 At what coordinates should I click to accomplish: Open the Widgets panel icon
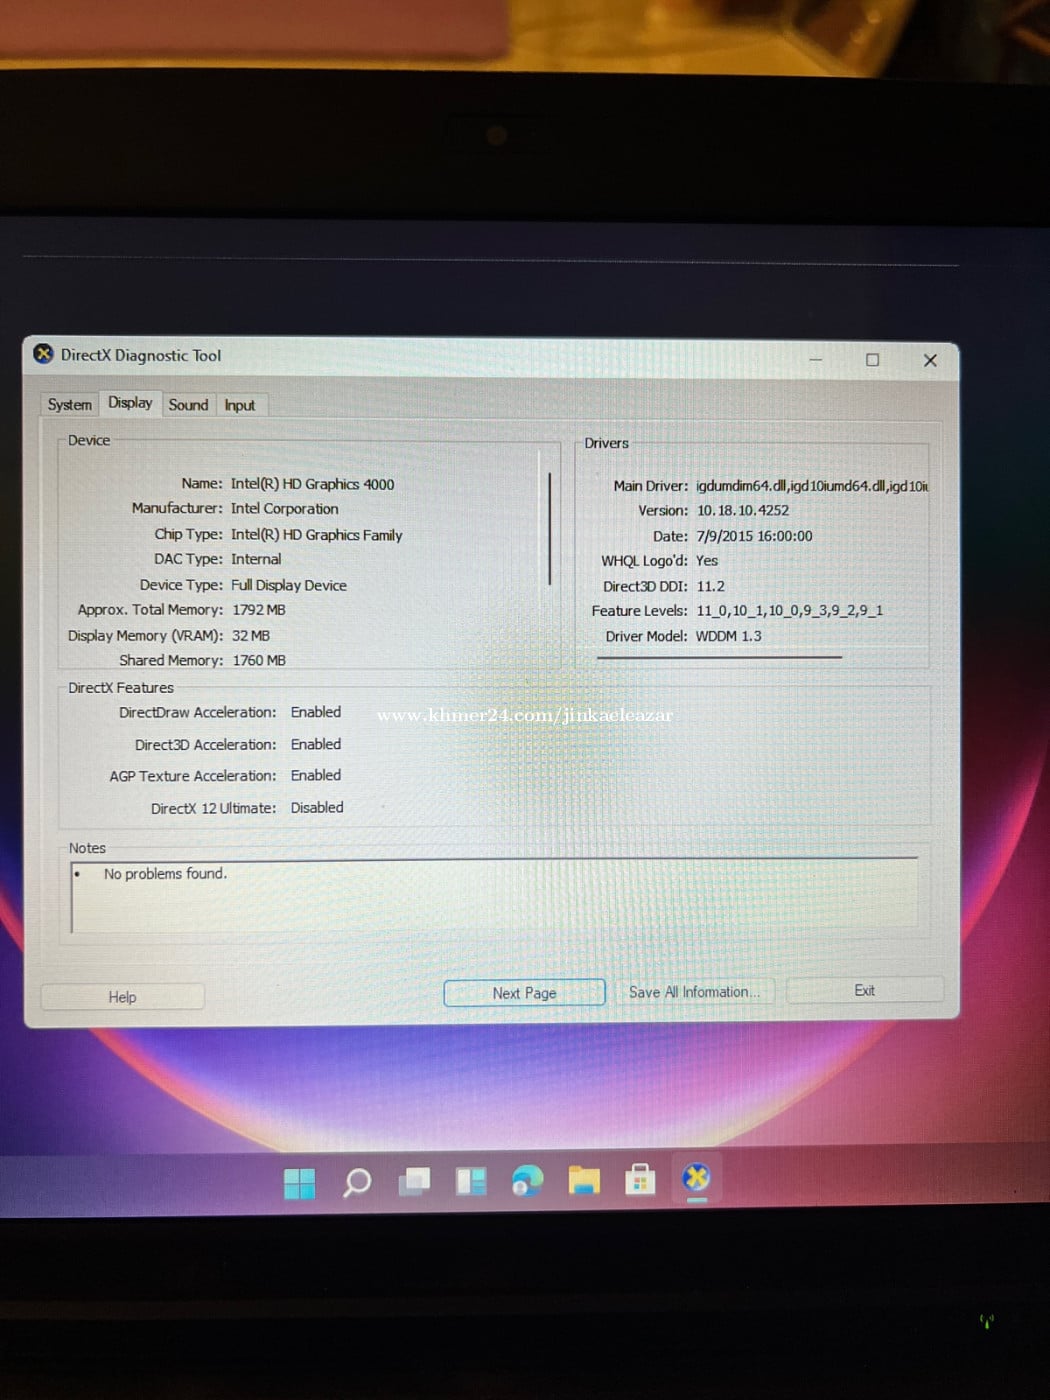(471, 1182)
